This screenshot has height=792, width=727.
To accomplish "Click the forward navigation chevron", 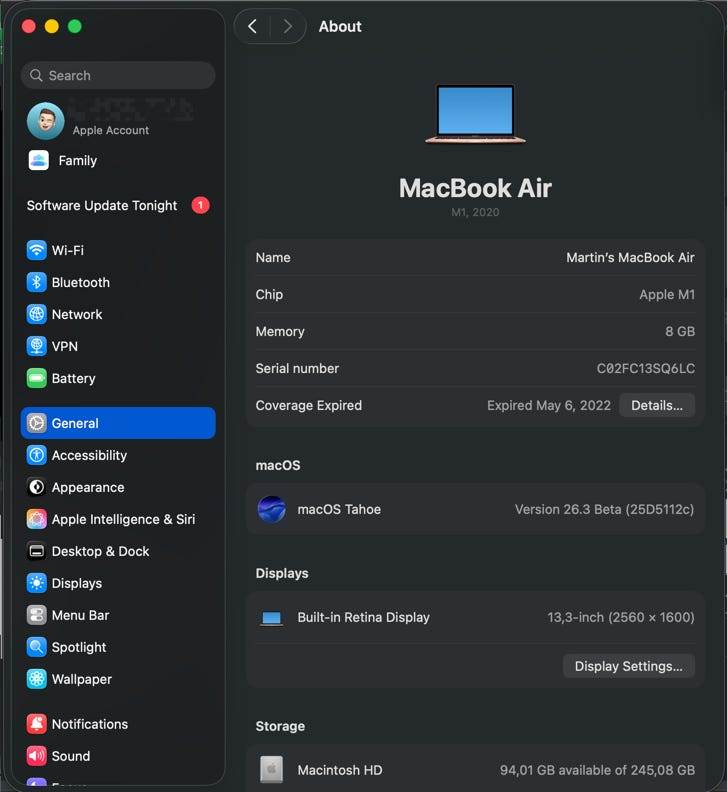I will 288,27.
